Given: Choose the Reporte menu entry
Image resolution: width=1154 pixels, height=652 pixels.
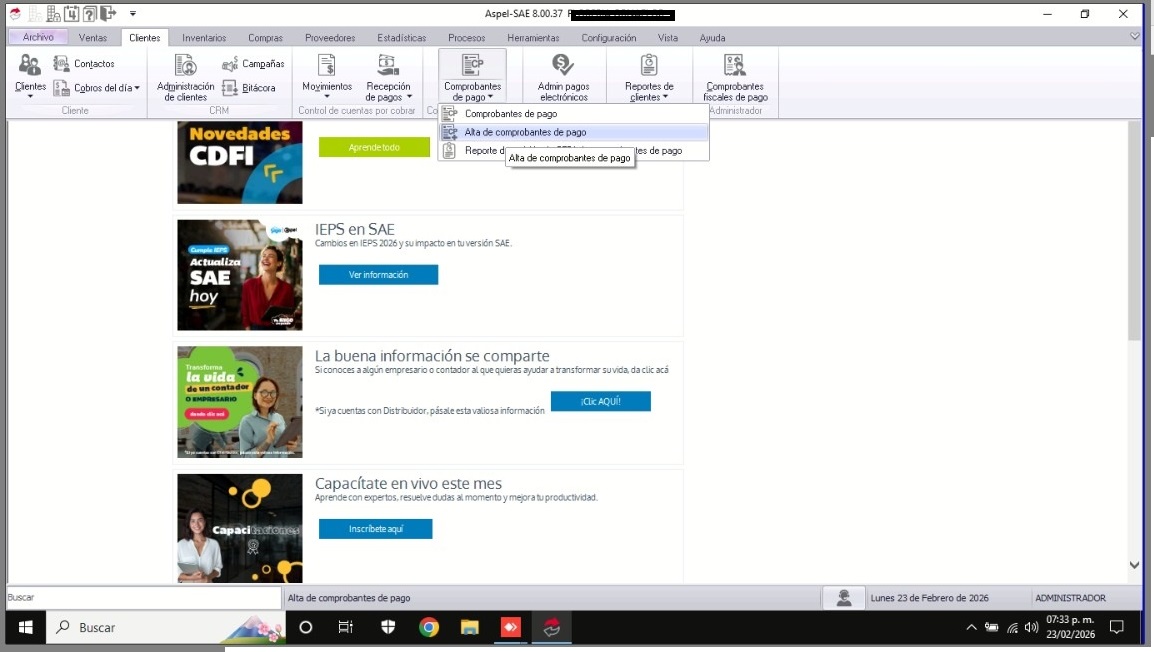Looking at the screenshot, I should 574,151.
